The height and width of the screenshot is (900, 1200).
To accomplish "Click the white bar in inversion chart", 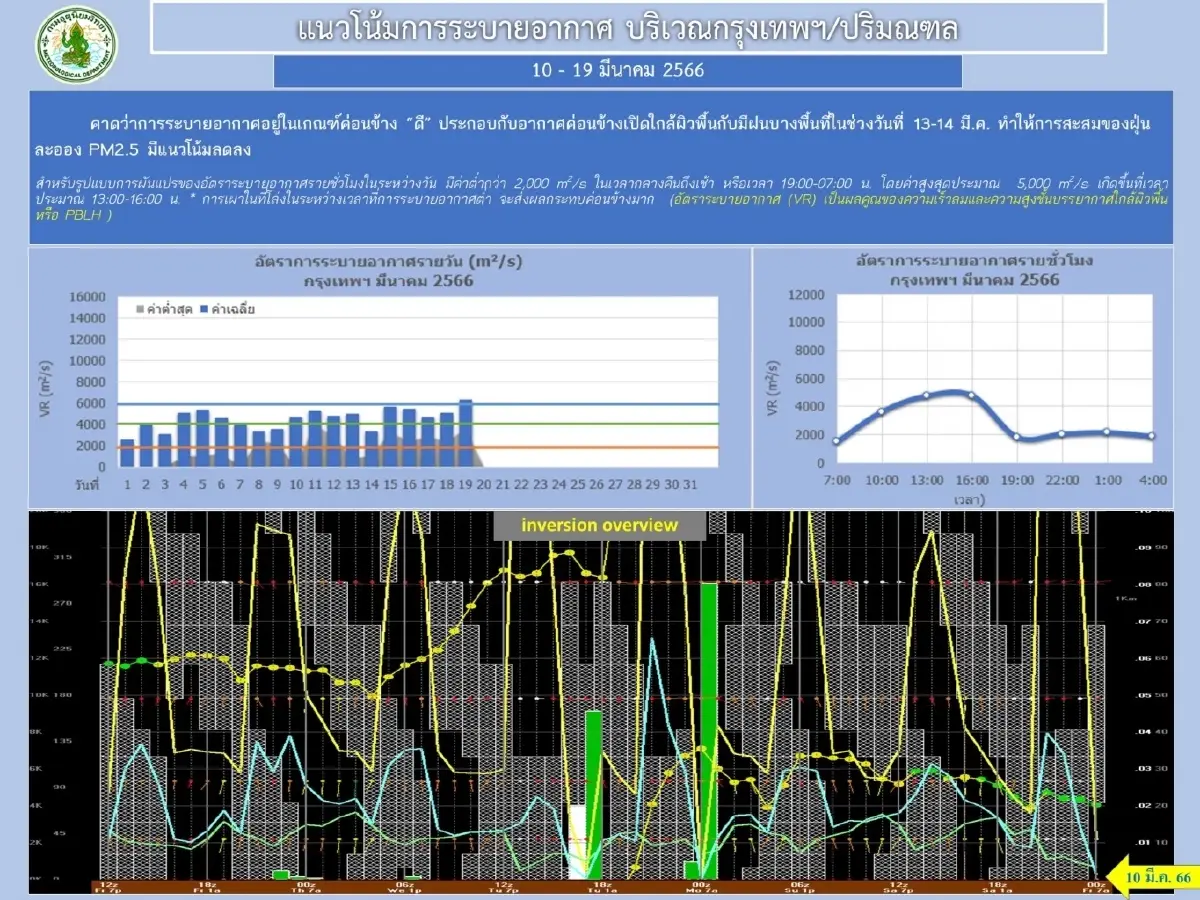I will [x=577, y=842].
